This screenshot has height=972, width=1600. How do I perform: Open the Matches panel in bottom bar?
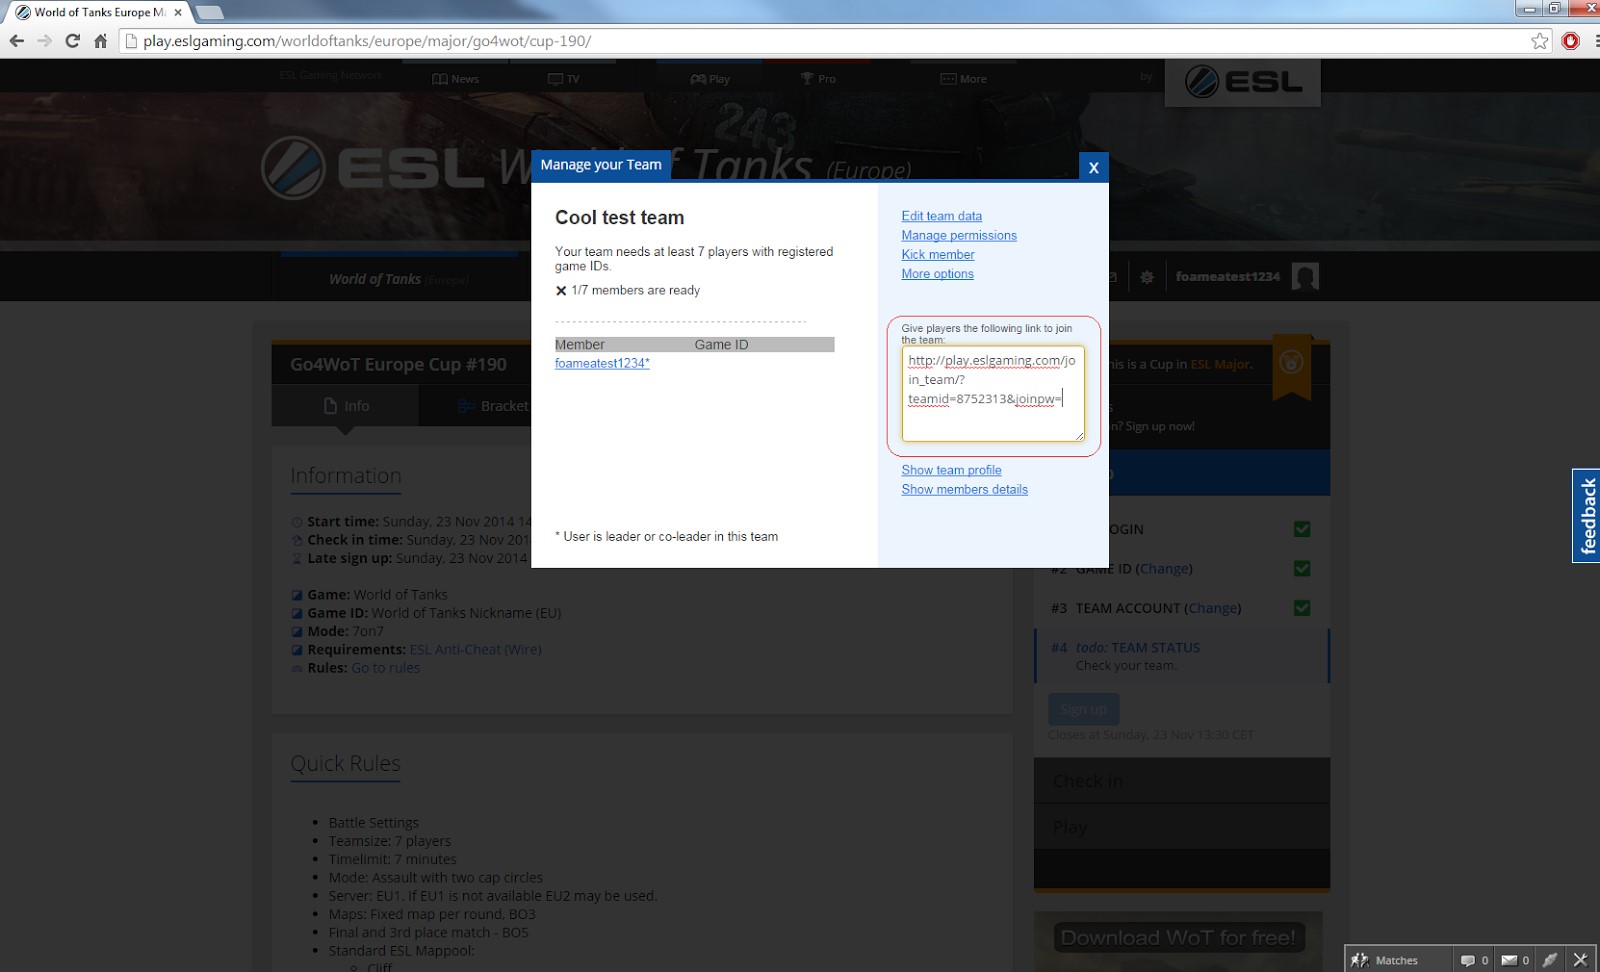(x=1385, y=960)
